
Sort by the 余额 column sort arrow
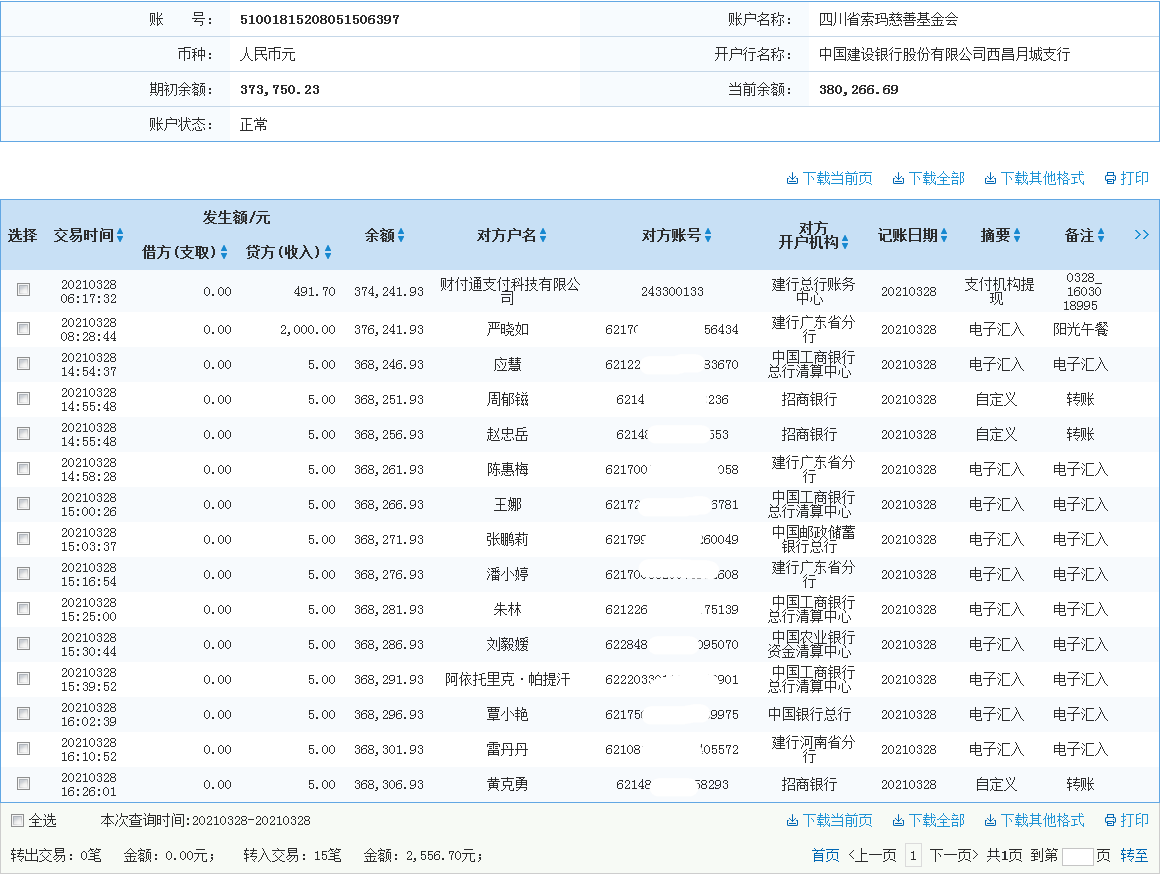(x=400, y=236)
